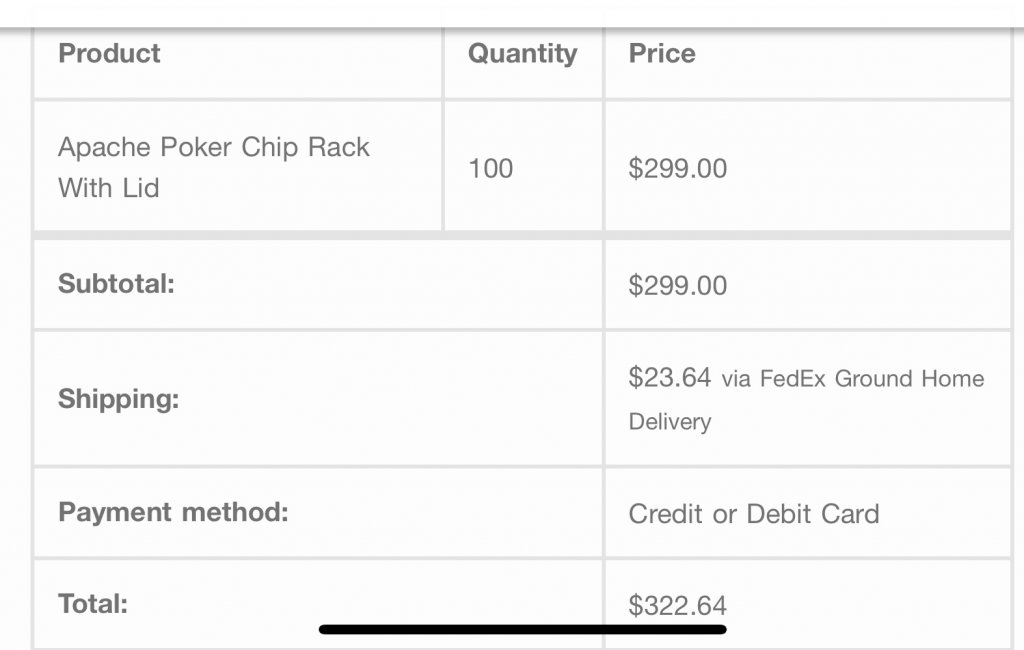
Task: Click the Price column header
Action: click(662, 54)
